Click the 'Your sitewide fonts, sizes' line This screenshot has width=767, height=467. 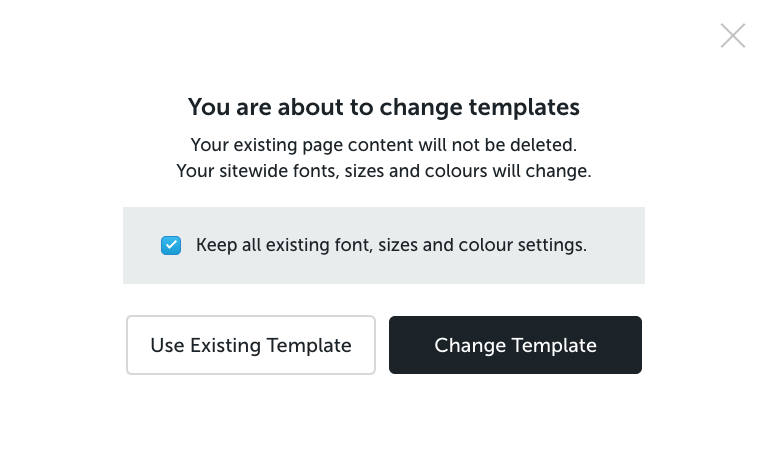click(x=384, y=171)
